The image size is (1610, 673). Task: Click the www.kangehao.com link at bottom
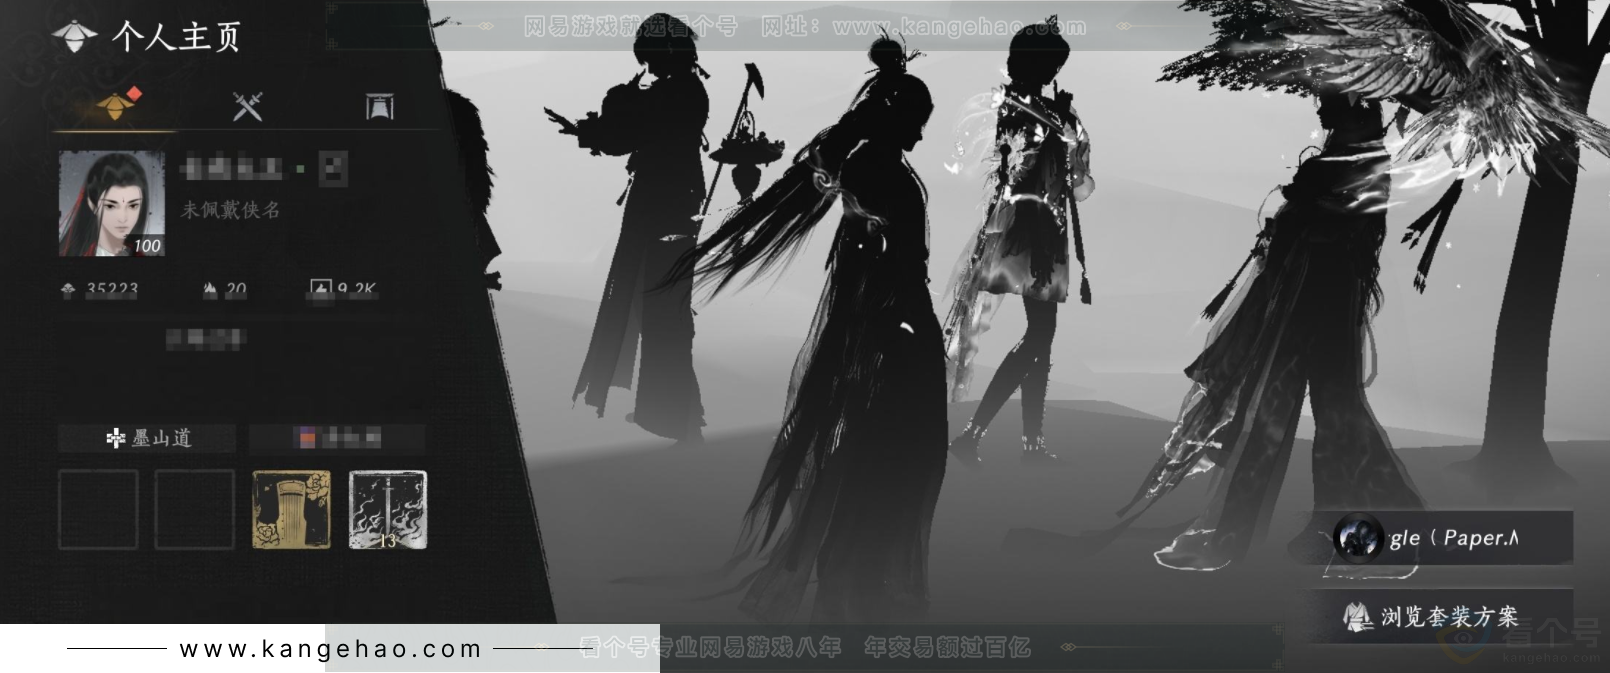coord(331,649)
